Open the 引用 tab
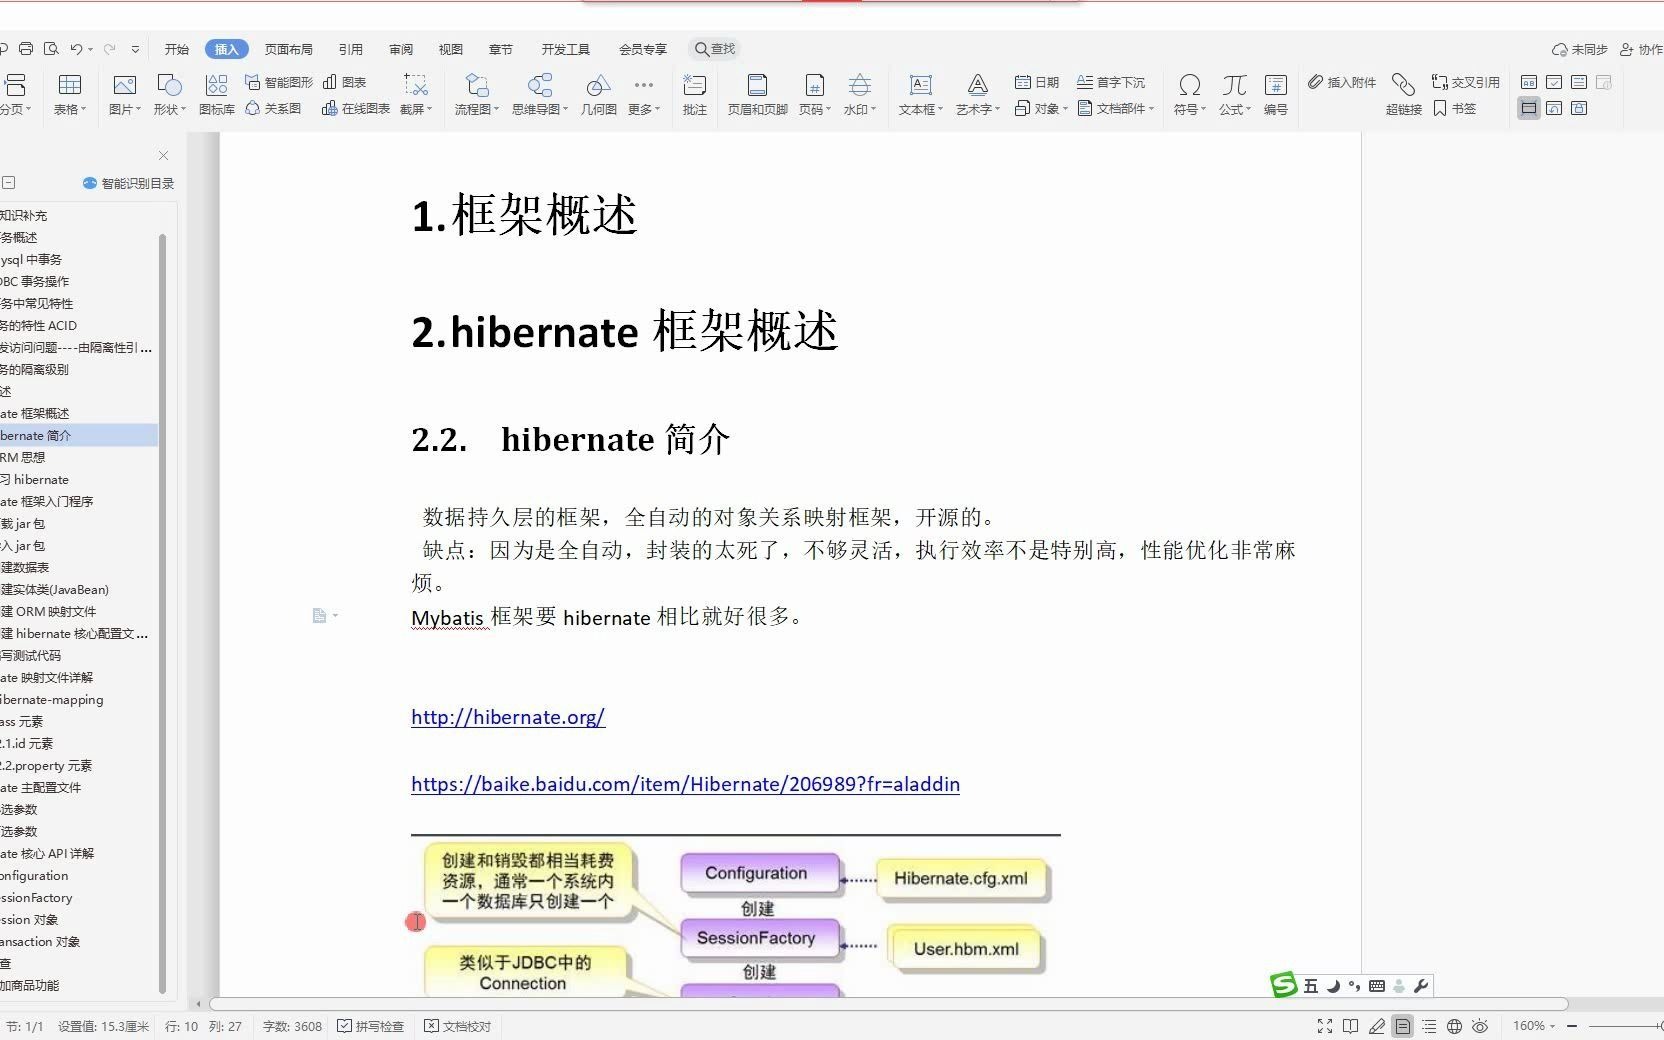This screenshot has width=1664, height=1040. point(351,49)
